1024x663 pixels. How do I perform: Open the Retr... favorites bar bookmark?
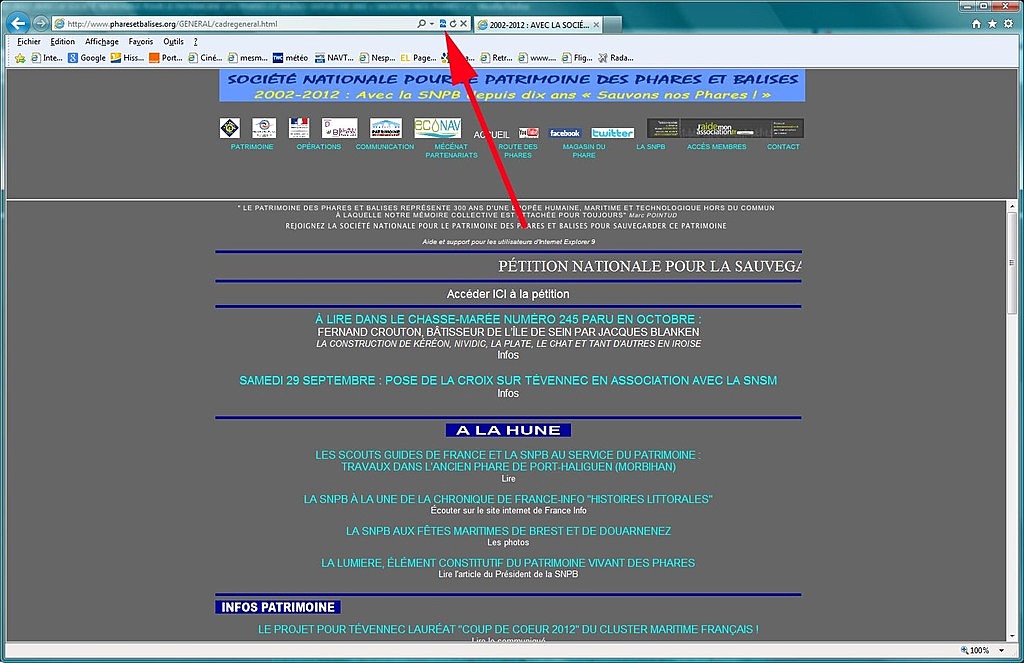coord(496,58)
